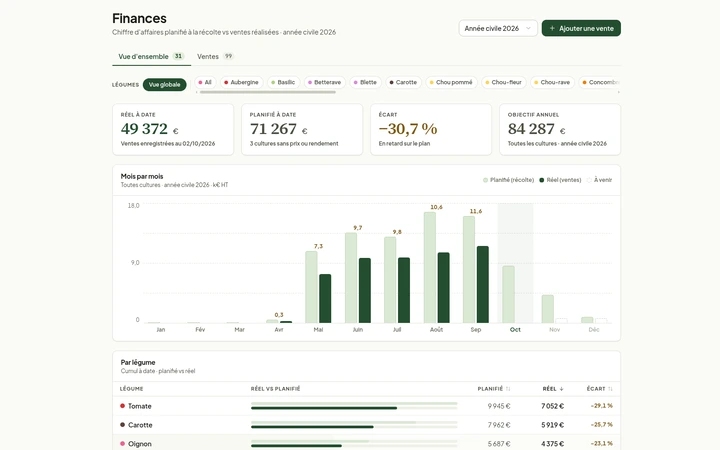
Task: Click the Carotte progress bar
Action: tap(354, 425)
